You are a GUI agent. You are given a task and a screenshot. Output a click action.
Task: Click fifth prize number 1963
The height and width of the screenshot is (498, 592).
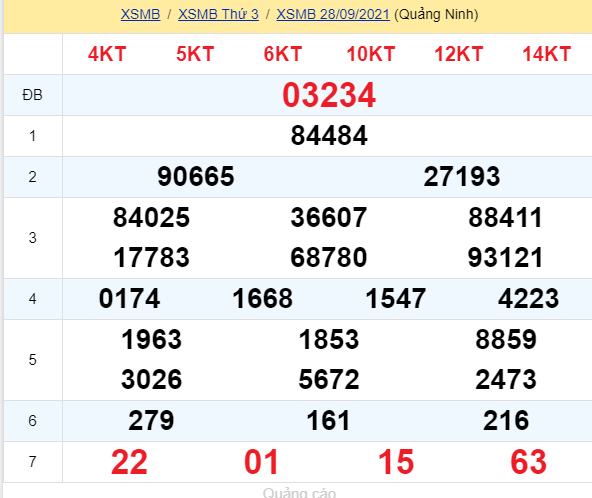point(151,339)
